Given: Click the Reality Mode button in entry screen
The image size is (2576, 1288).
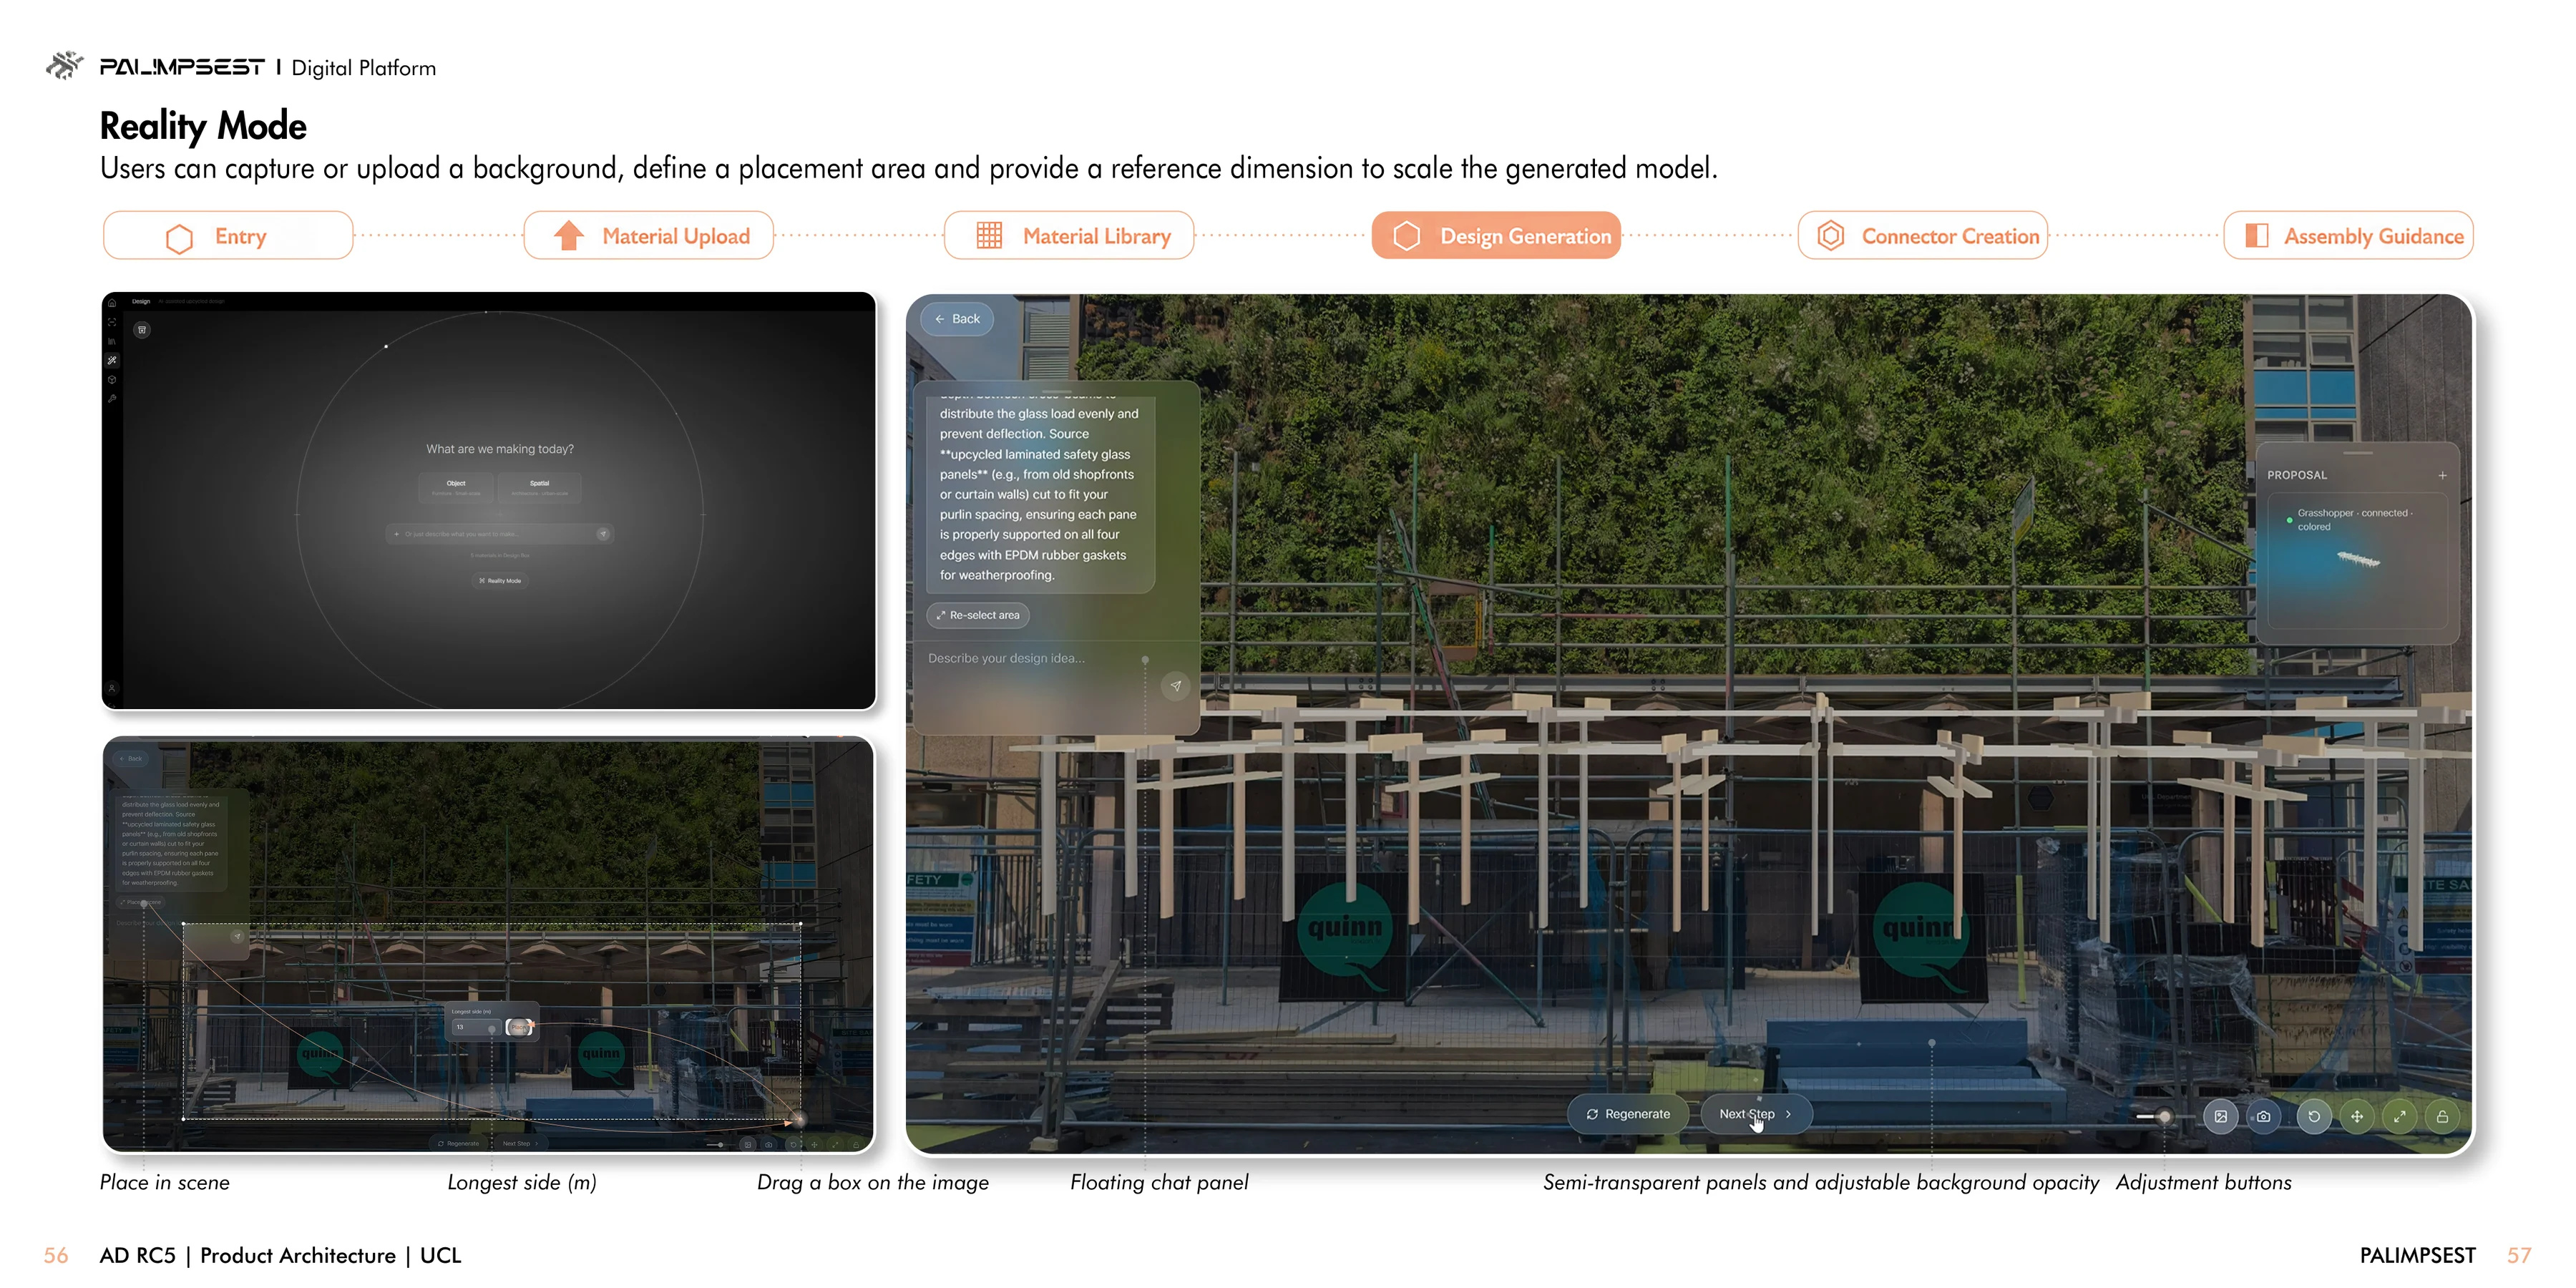Looking at the screenshot, I should click(500, 580).
